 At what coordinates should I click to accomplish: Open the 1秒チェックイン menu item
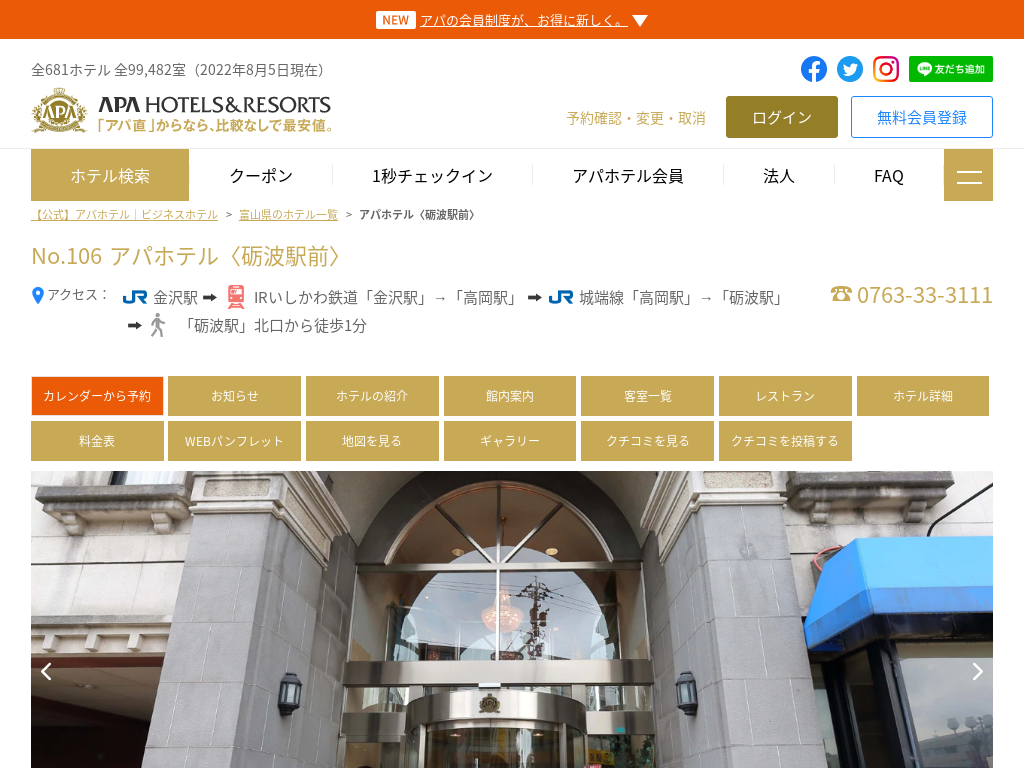click(432, 176)
